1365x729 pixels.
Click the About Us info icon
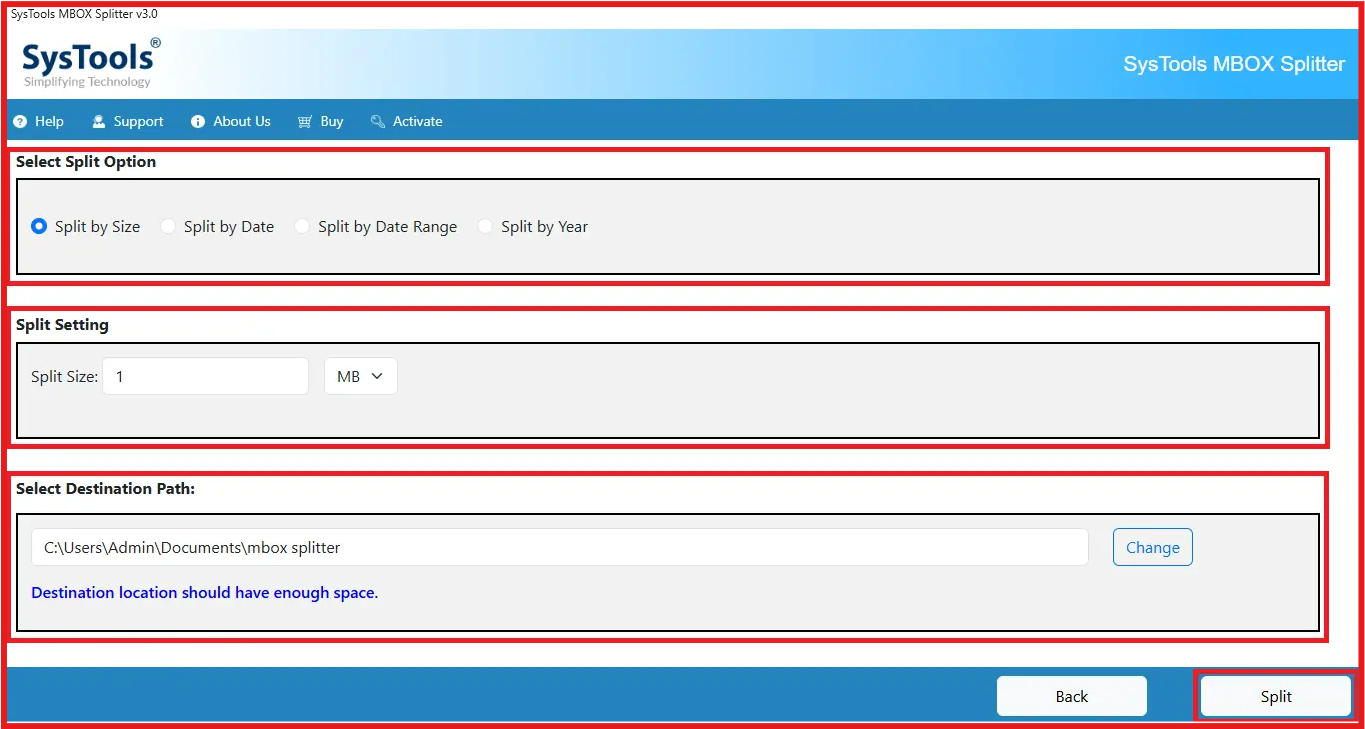[198, 121]
